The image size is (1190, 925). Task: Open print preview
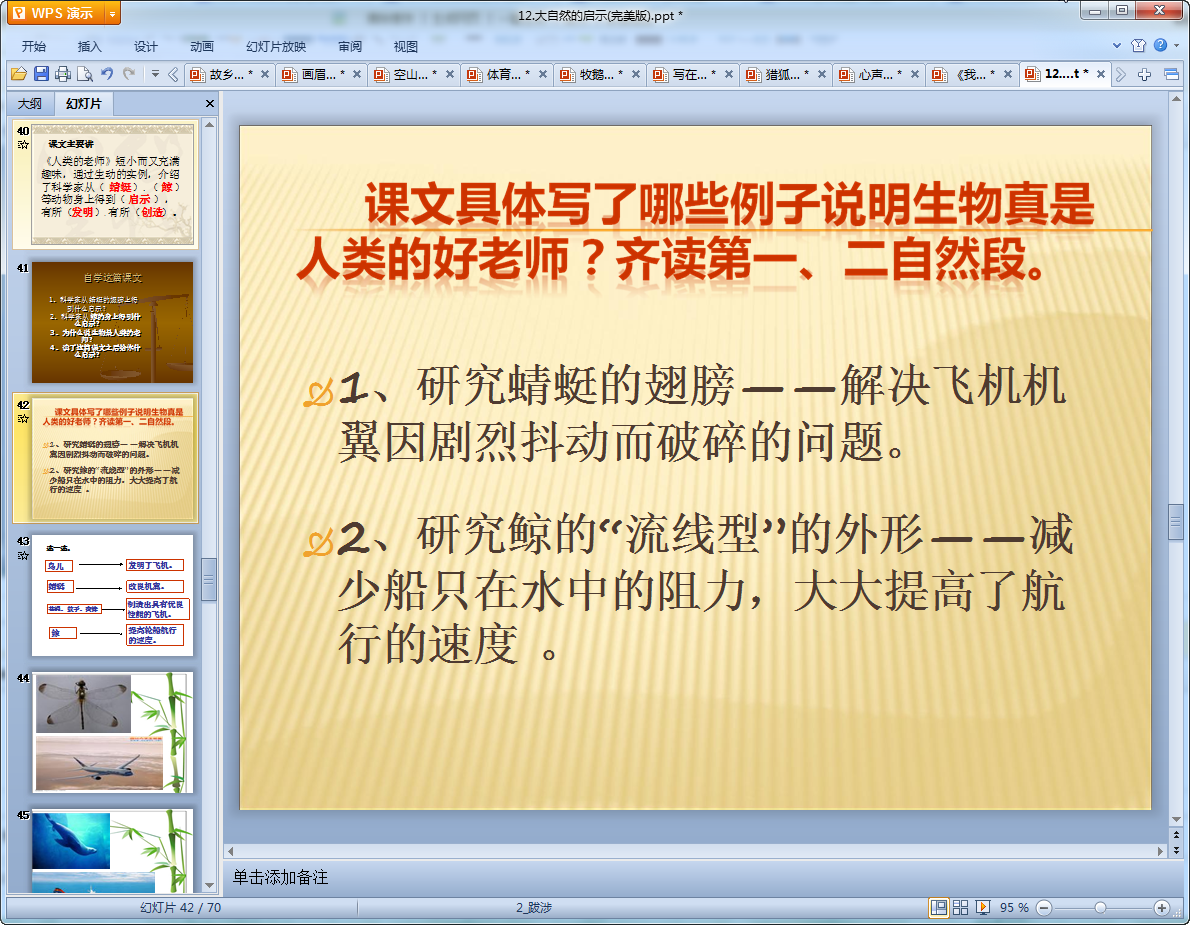[x=85, y=74]
